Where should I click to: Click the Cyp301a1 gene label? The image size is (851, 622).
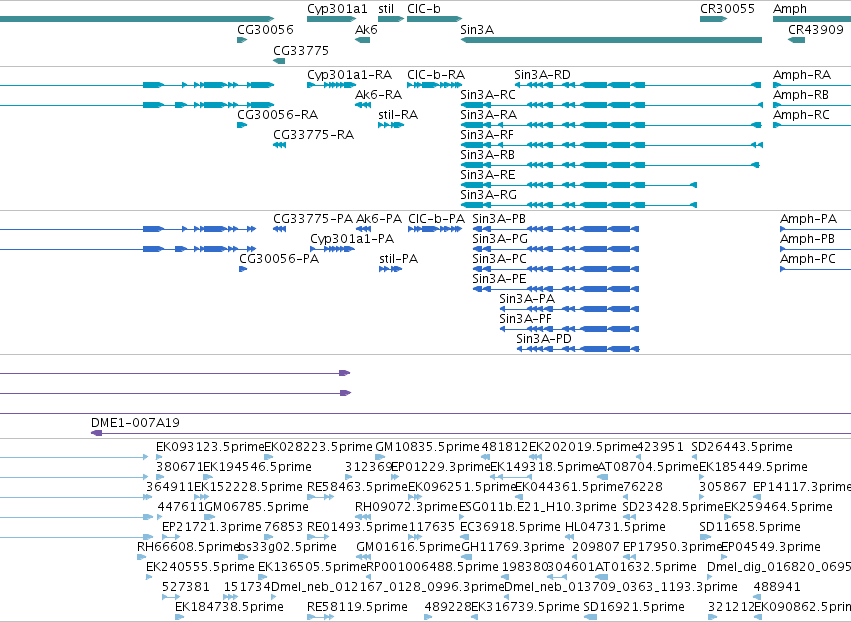click(337, 9)
